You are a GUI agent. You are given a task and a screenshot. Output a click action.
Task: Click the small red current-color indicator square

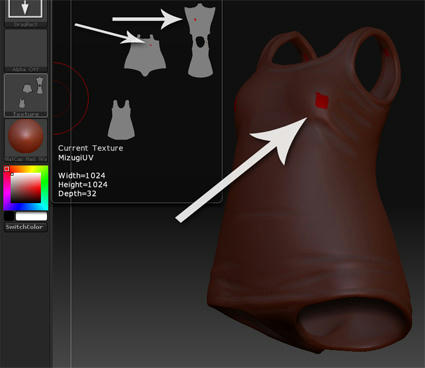tap(6, 169)
